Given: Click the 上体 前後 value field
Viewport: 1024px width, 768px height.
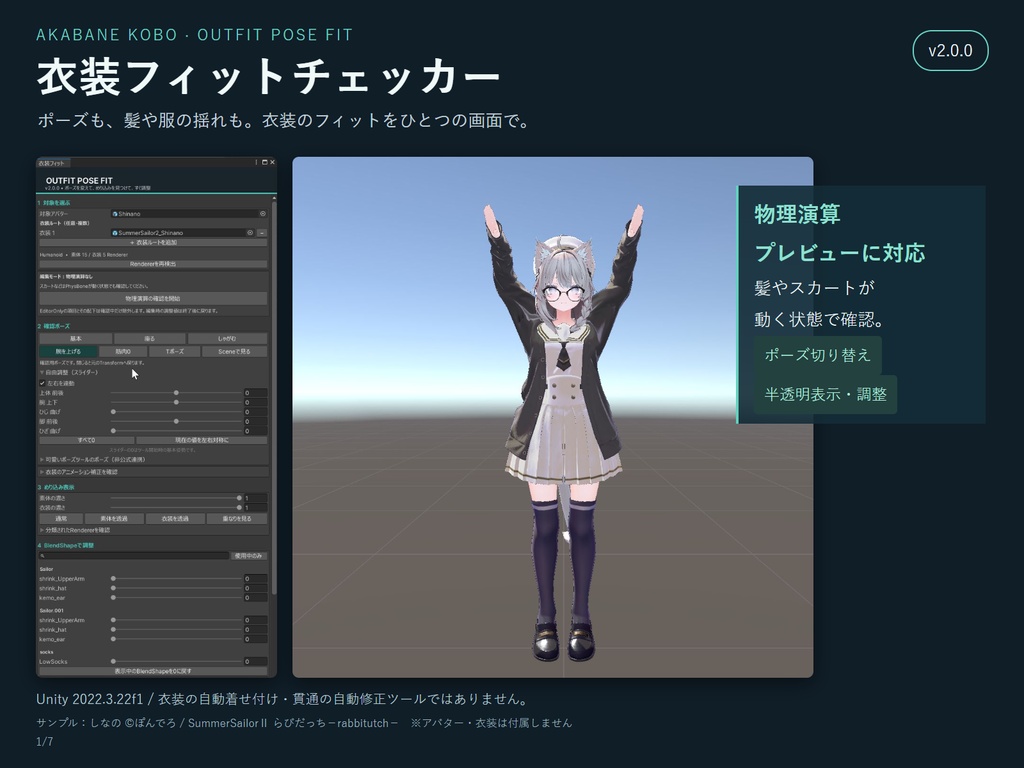Looking at the screenshot, I should [x=255, y=393].
